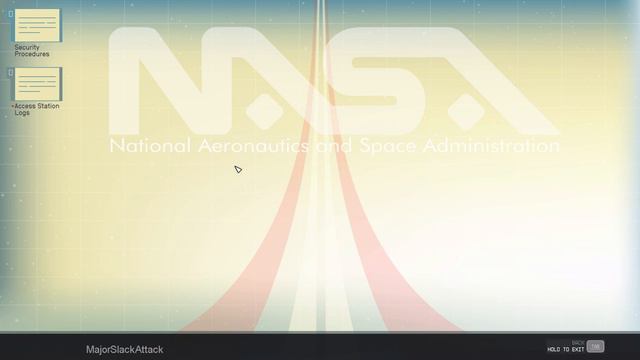640x360 pixels.
Task: Click the Hold to Exit TAB key
Action: pyautogui.click(x=595, y=347)
